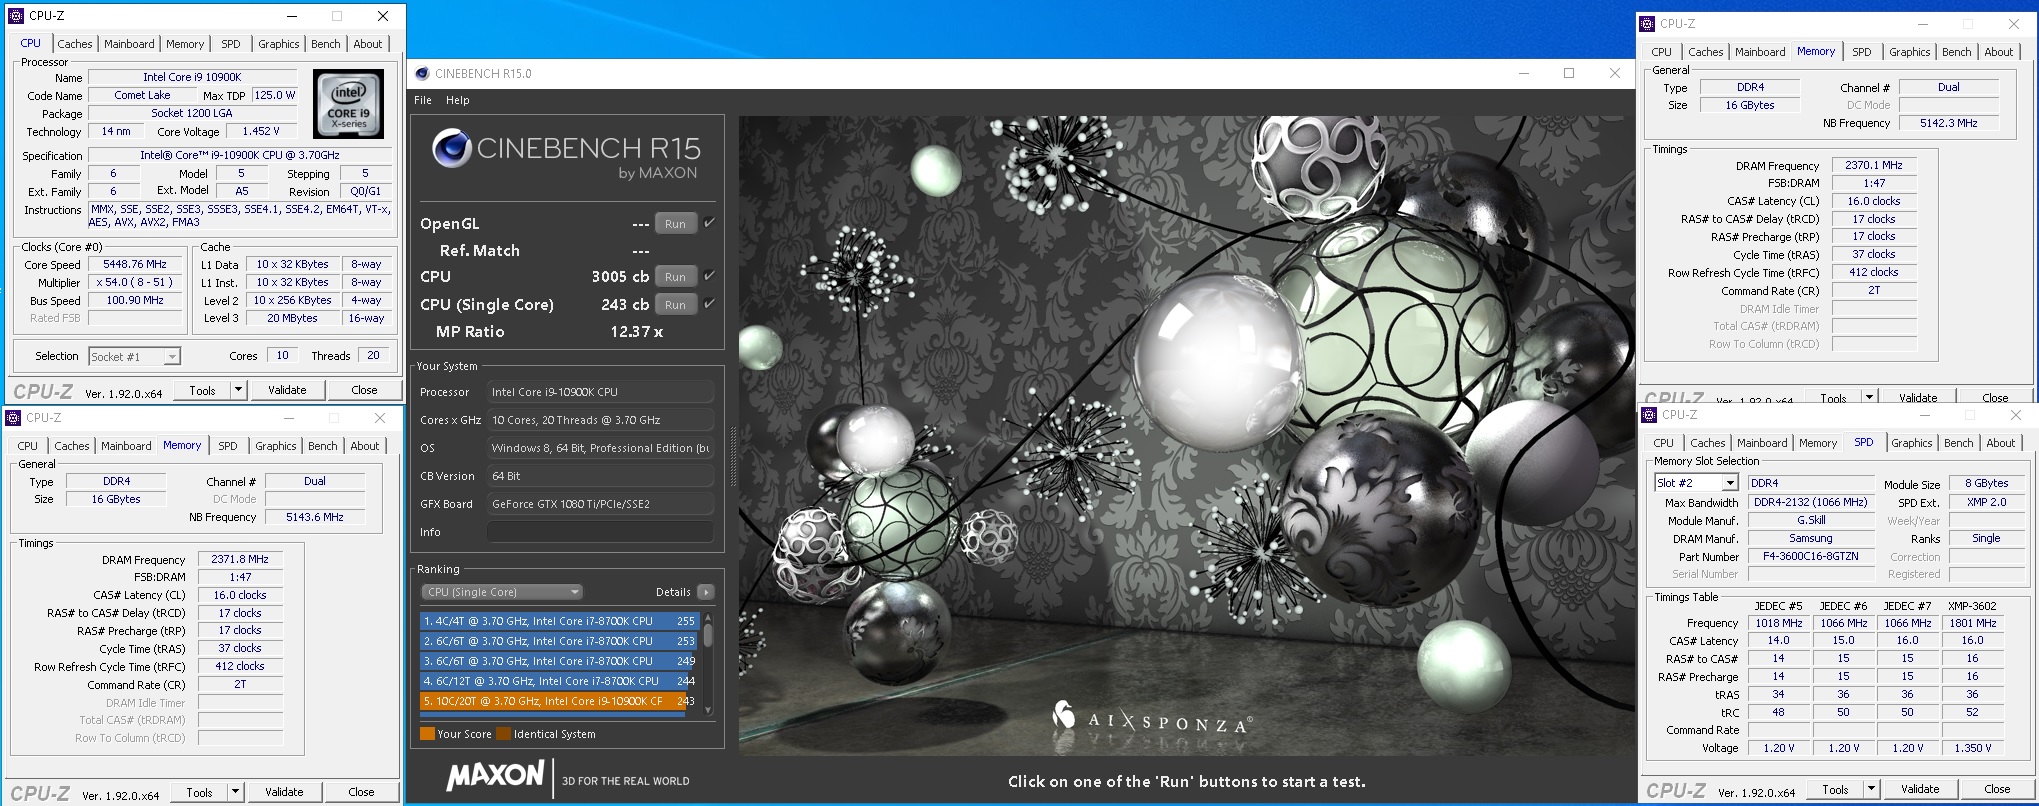Click DRAM Frequency 2370.1 MHz value
This screenshot has width=2039, height=806.
coord(1874,165)
